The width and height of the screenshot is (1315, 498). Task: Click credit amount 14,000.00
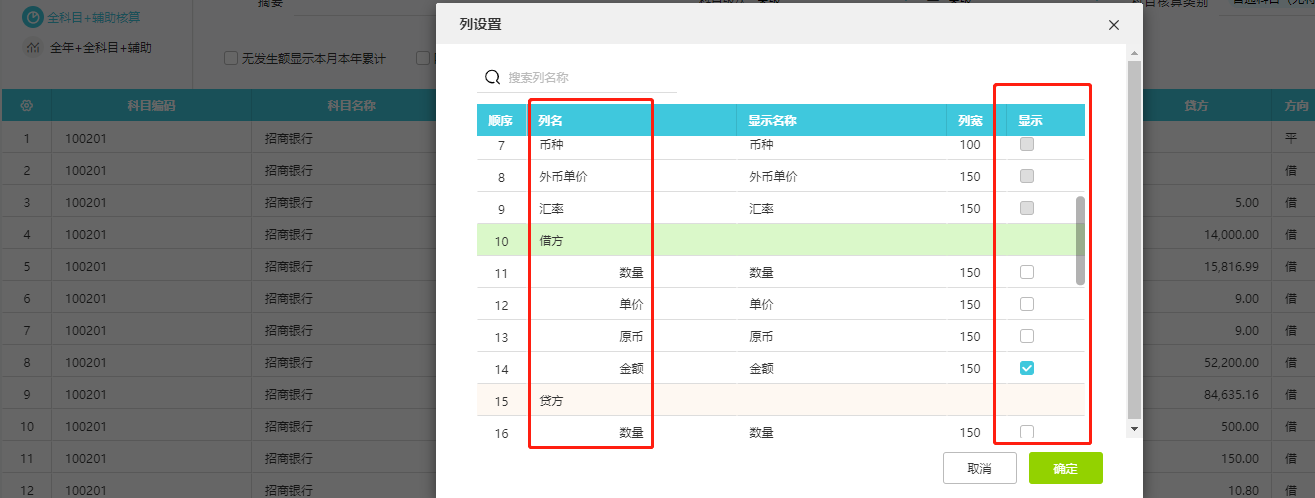point(1233,235)
